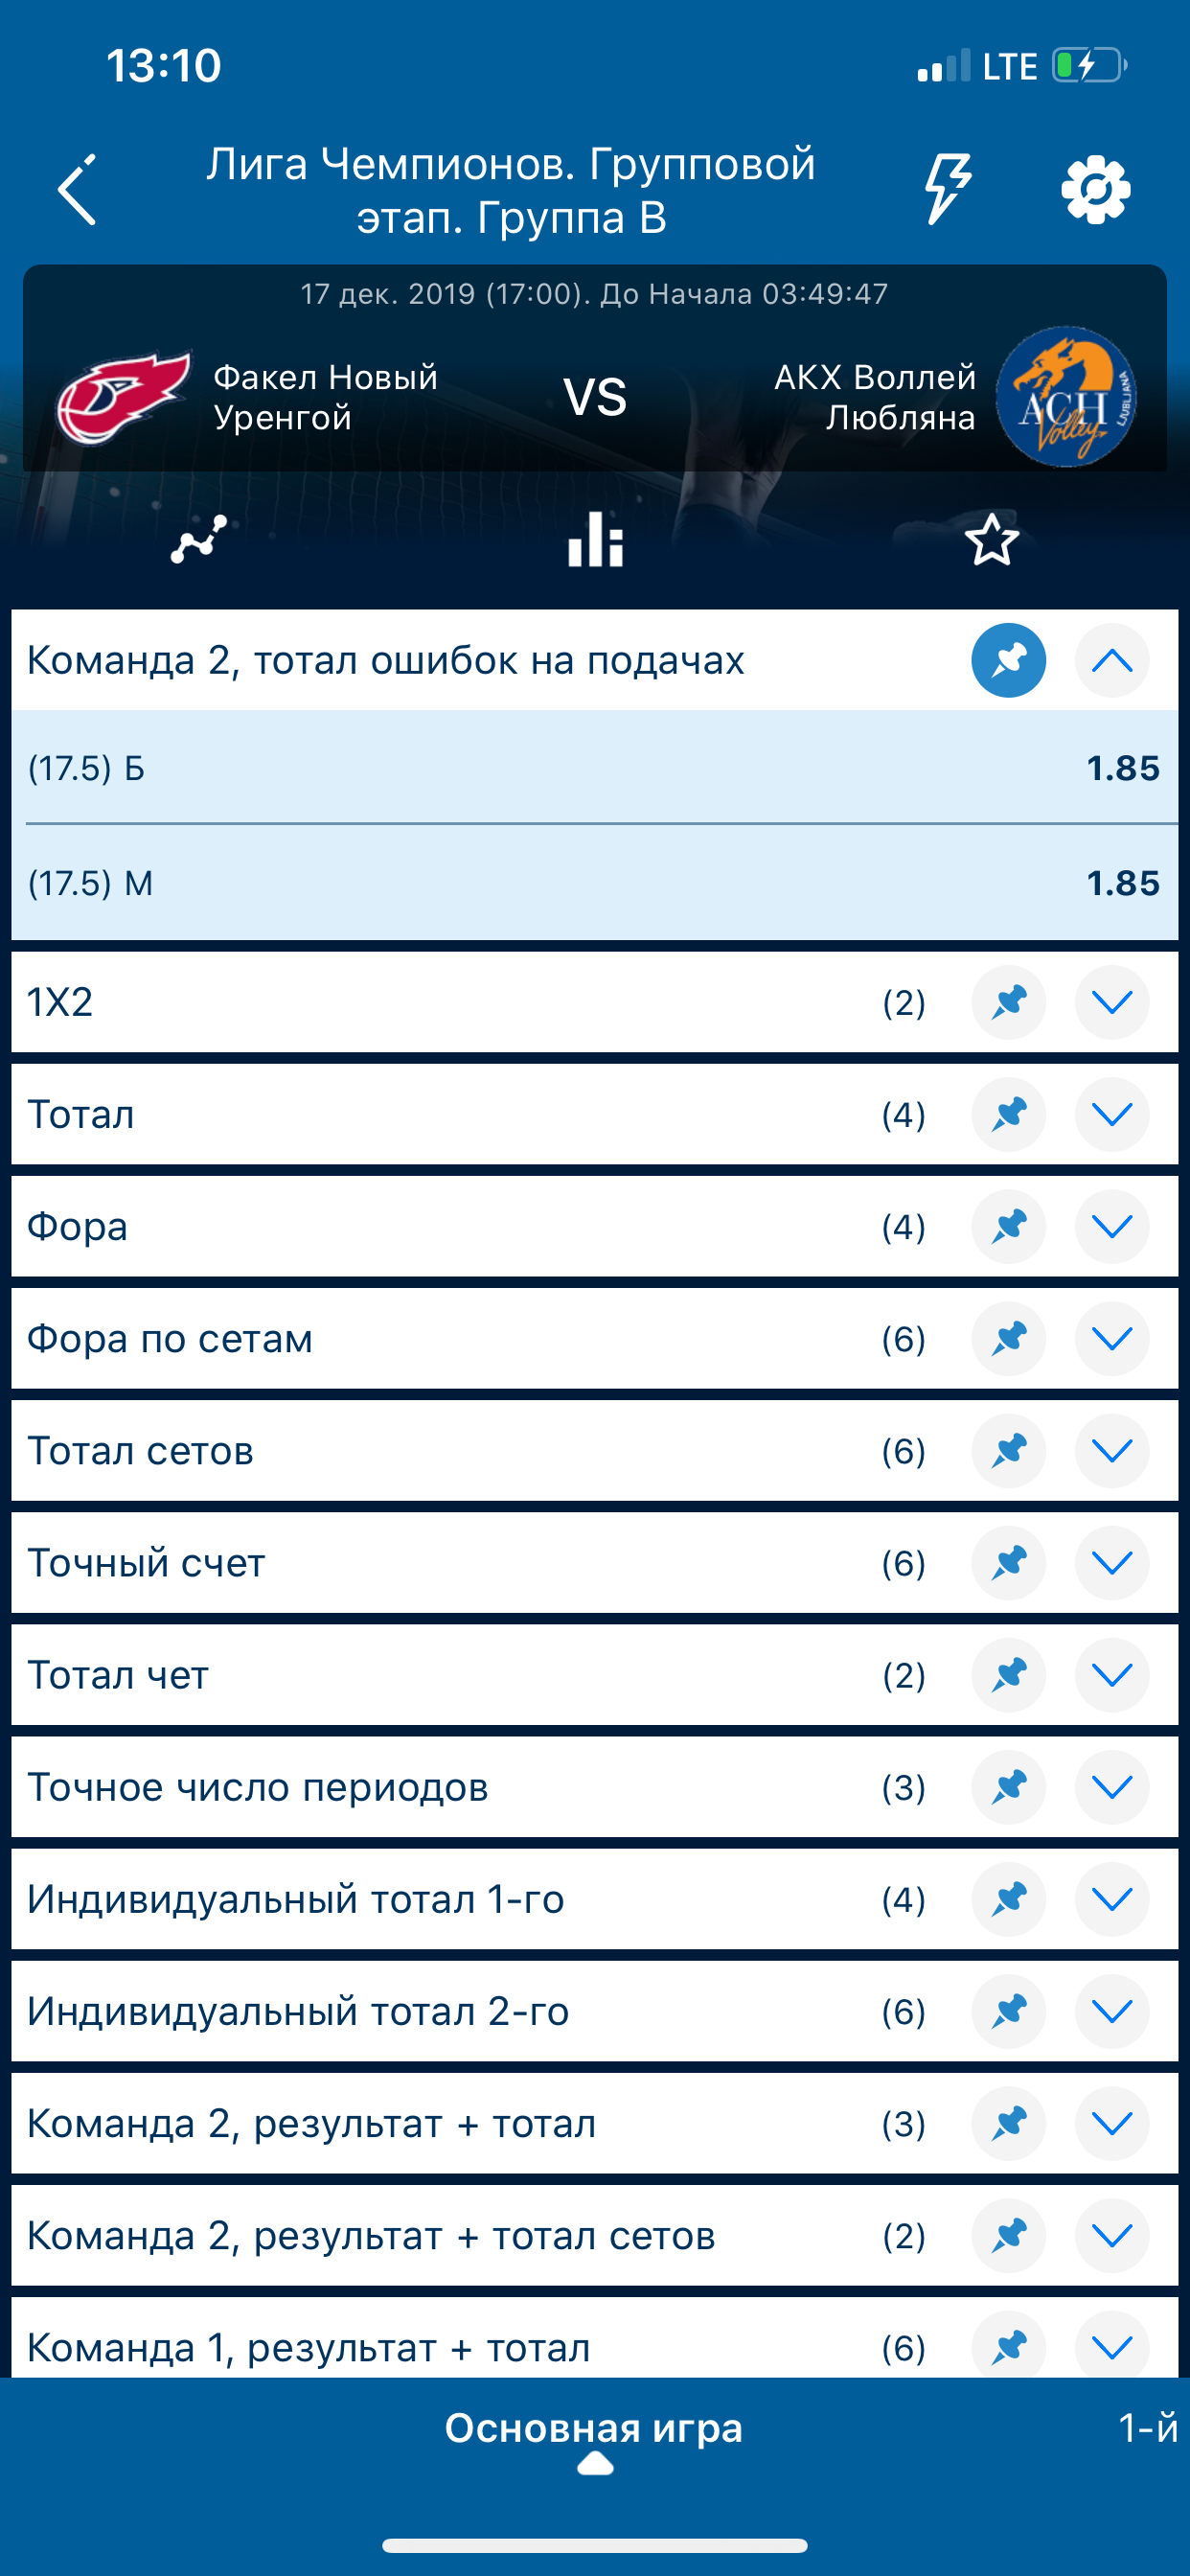Switch to the 1-й period tab

click(x=1147, y=2427)
